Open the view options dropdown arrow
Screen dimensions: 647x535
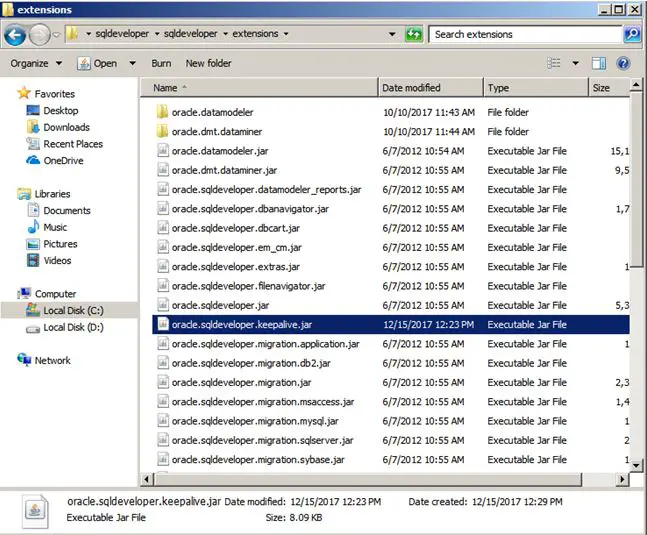coord(575,63)
